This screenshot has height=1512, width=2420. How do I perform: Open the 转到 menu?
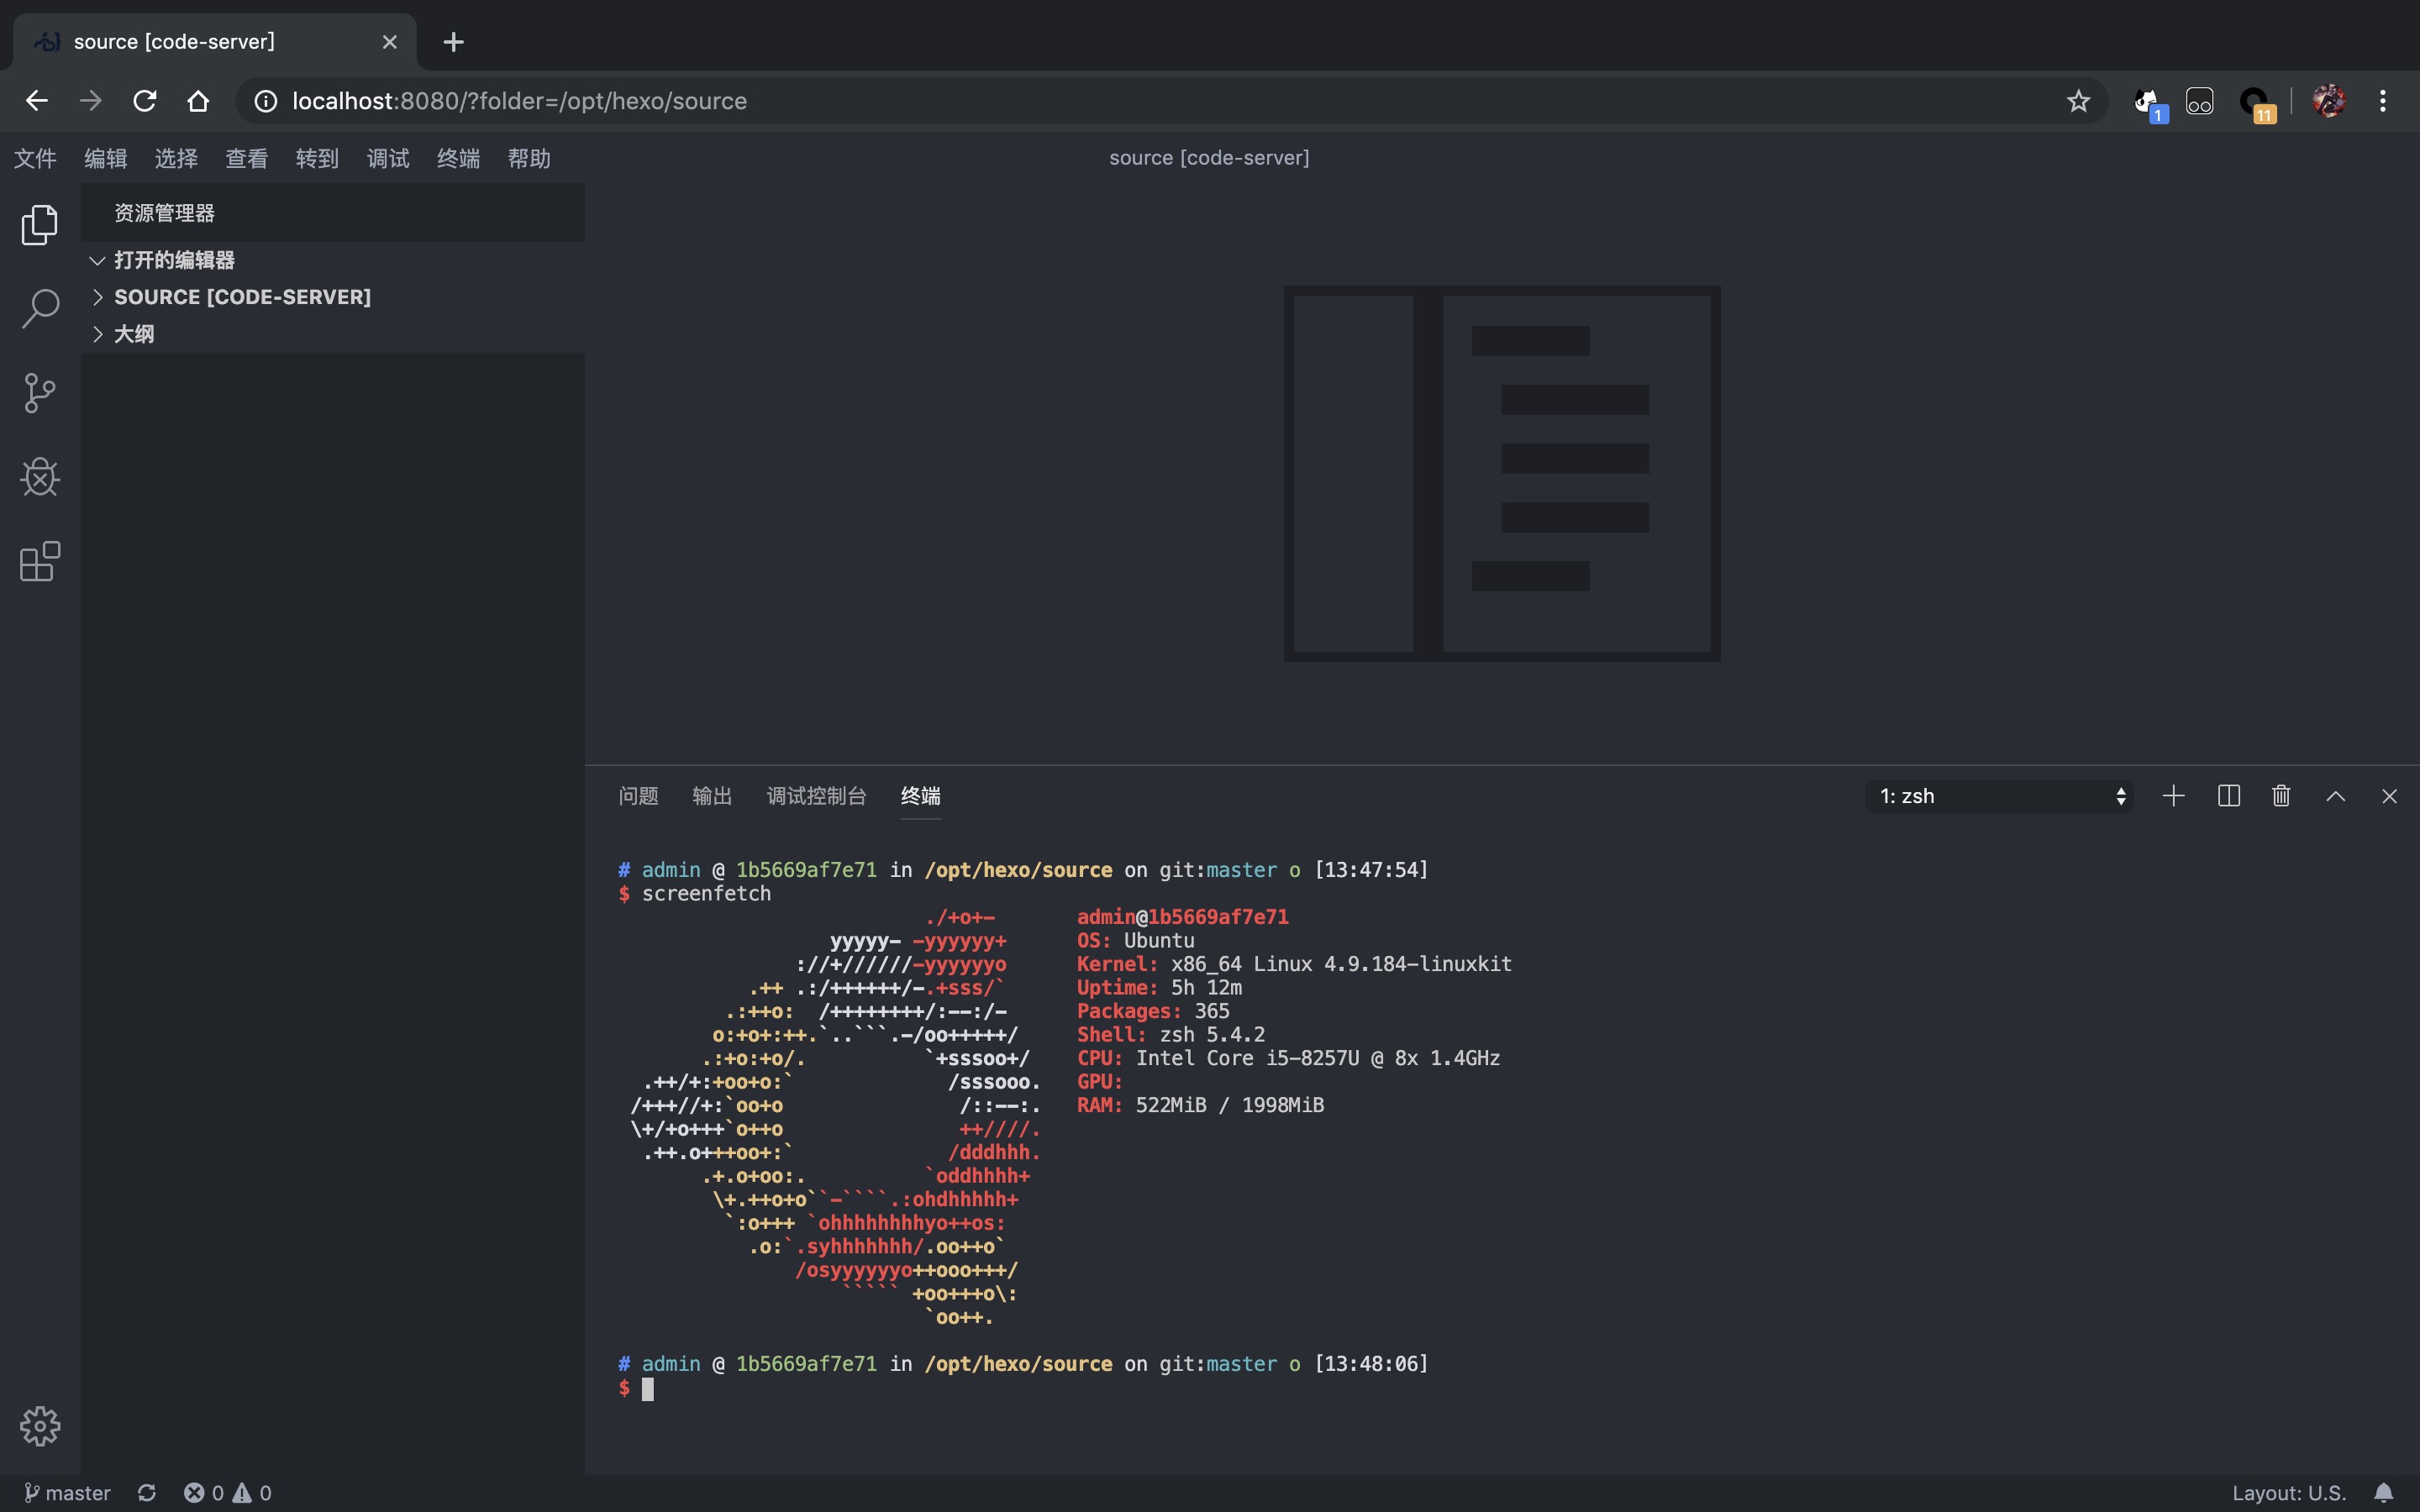[317, 158]
